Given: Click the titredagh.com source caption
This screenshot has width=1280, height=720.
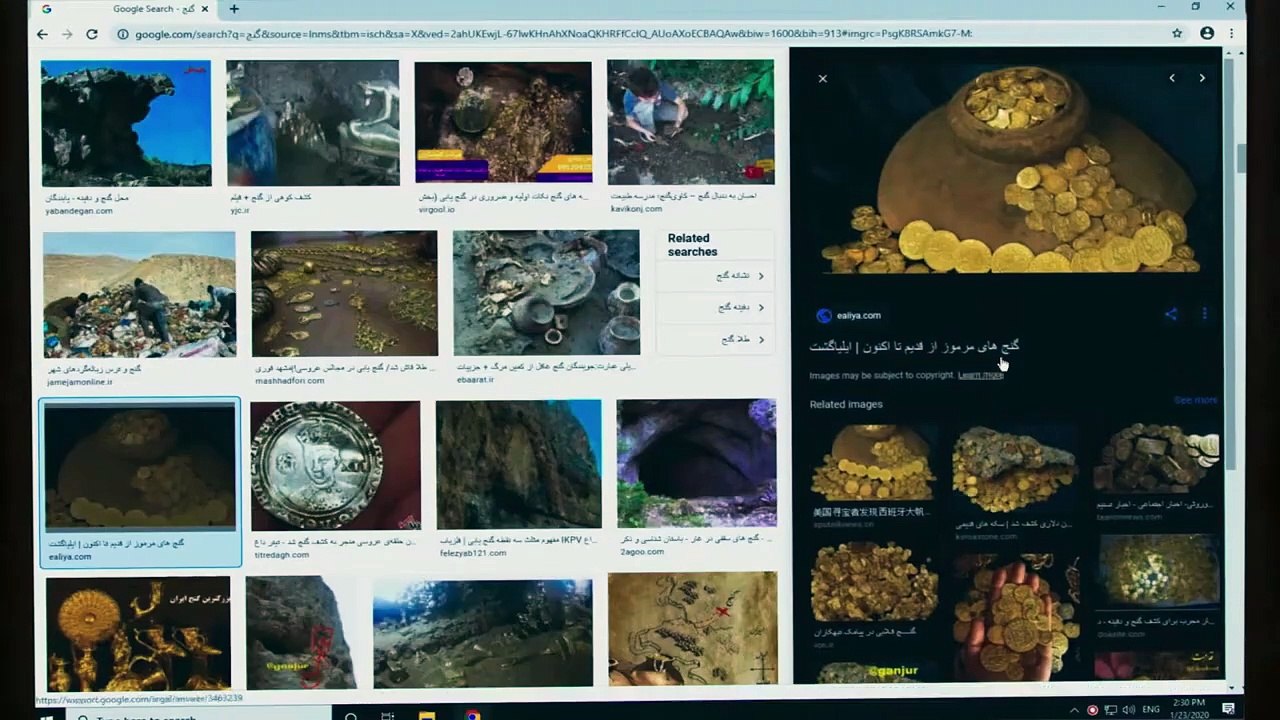Looking at the screenshot, I should click(x=281, y=555).
